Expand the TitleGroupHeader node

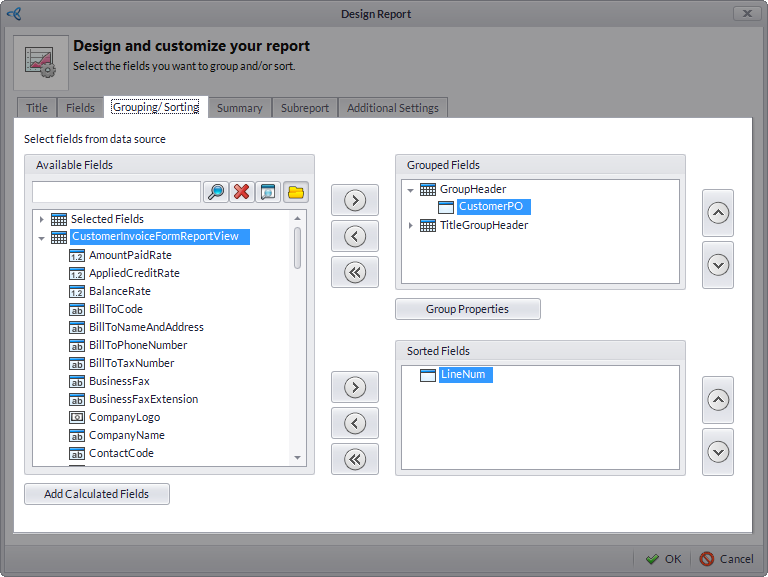click(411, 226)
